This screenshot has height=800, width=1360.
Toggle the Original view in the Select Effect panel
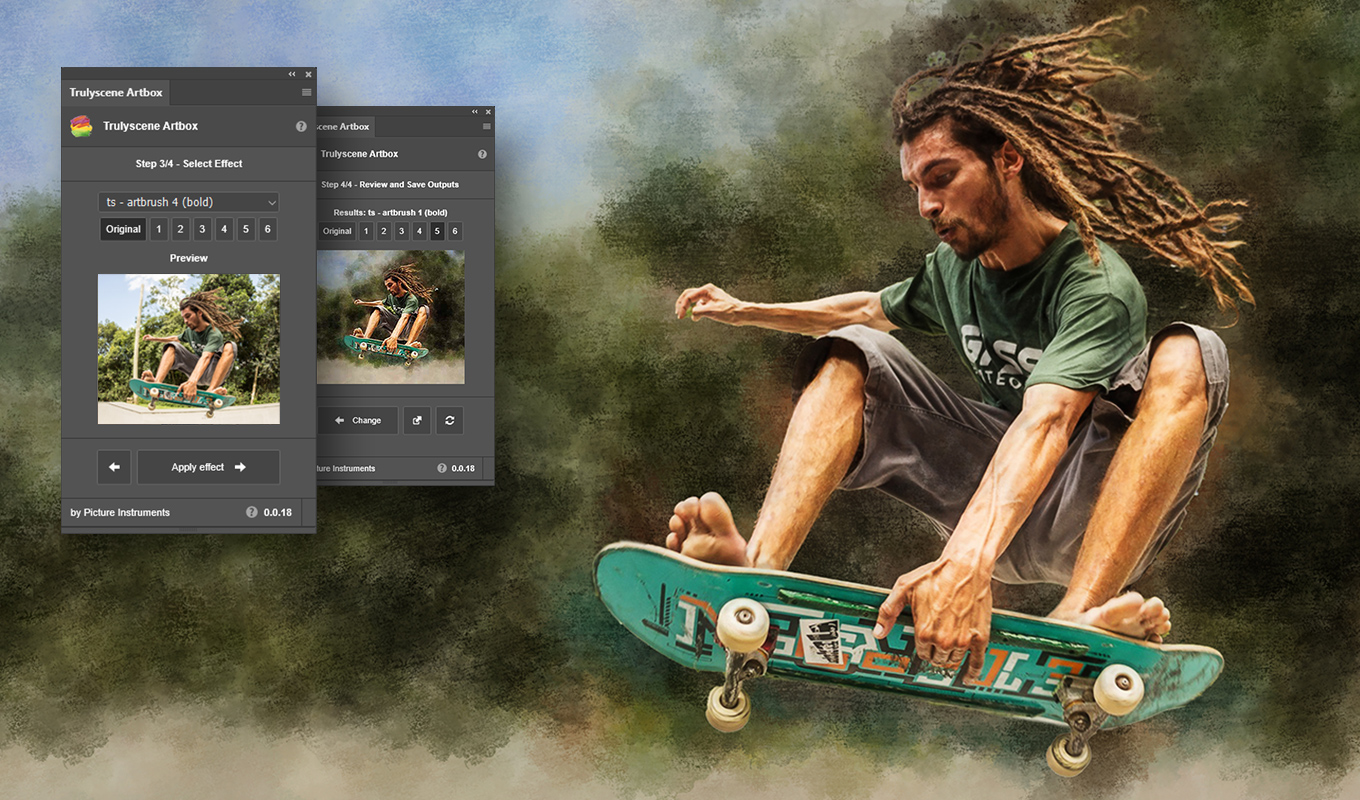tap(123, 229)
